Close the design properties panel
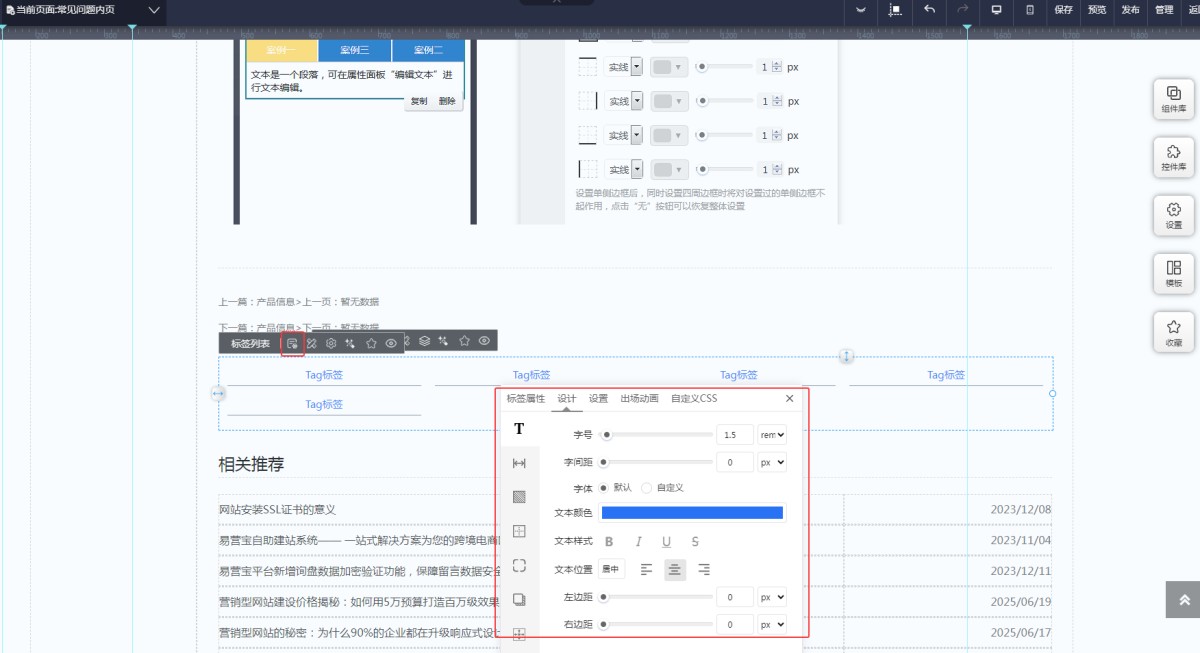 (789, 398)
